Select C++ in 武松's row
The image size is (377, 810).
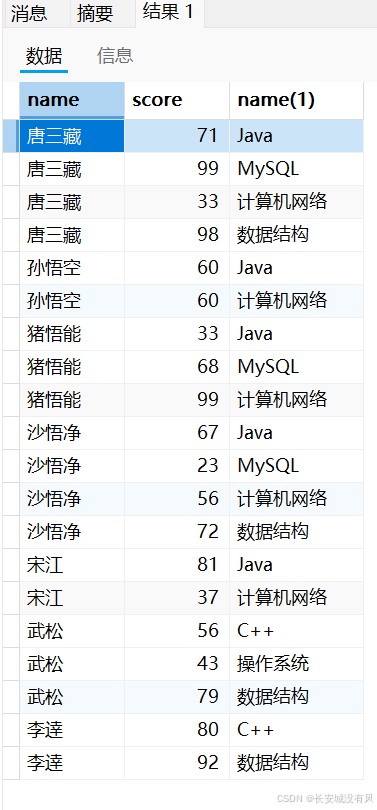pyautogui.click(x=296, y=632)
